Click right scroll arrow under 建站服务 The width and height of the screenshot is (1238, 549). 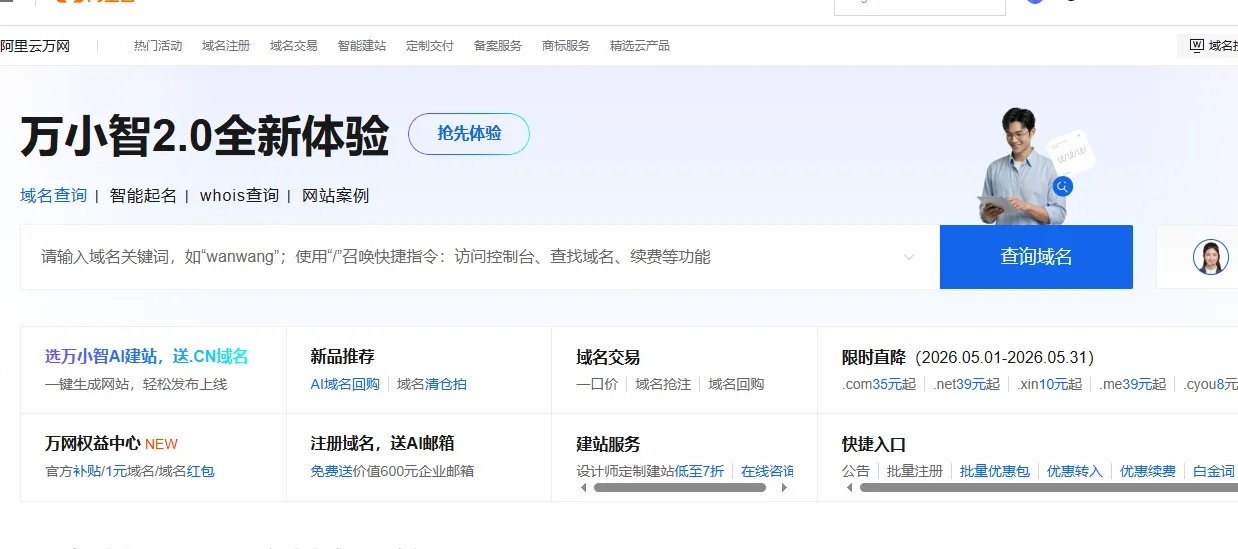coord(785,488)
